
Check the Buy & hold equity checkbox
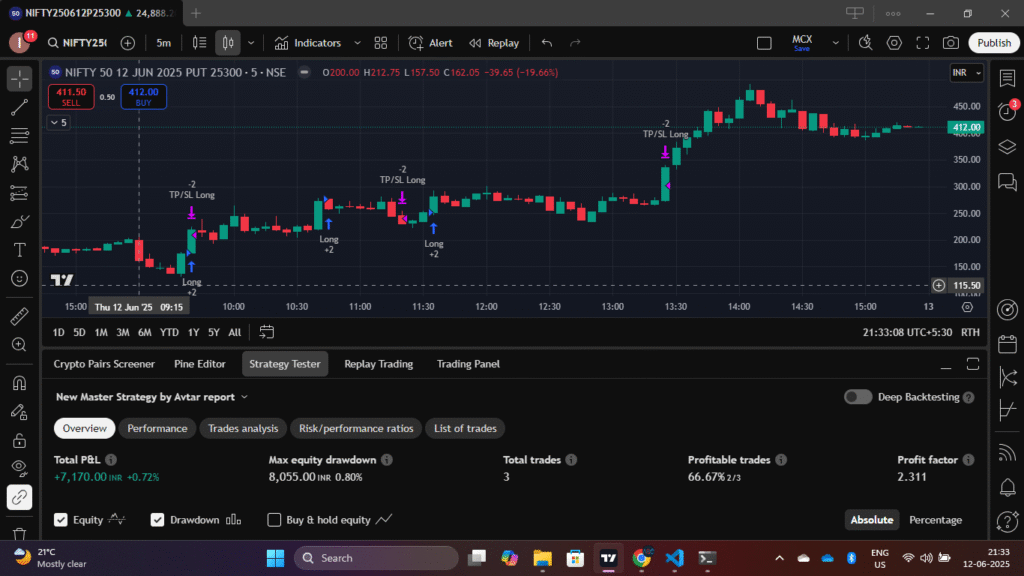(x=274, y=520)
